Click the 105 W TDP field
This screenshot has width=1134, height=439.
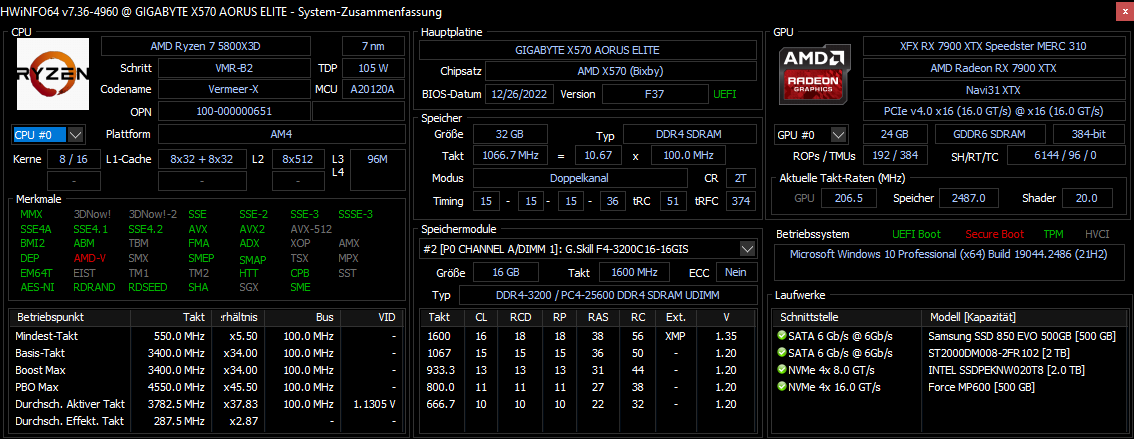click(x=372, y=69)
